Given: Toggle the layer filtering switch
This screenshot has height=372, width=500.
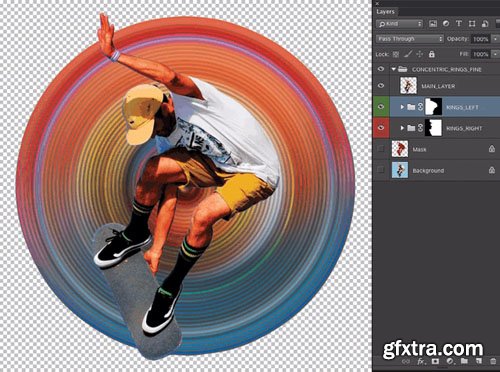Looking at the screenshot, I should click(498, 24).
